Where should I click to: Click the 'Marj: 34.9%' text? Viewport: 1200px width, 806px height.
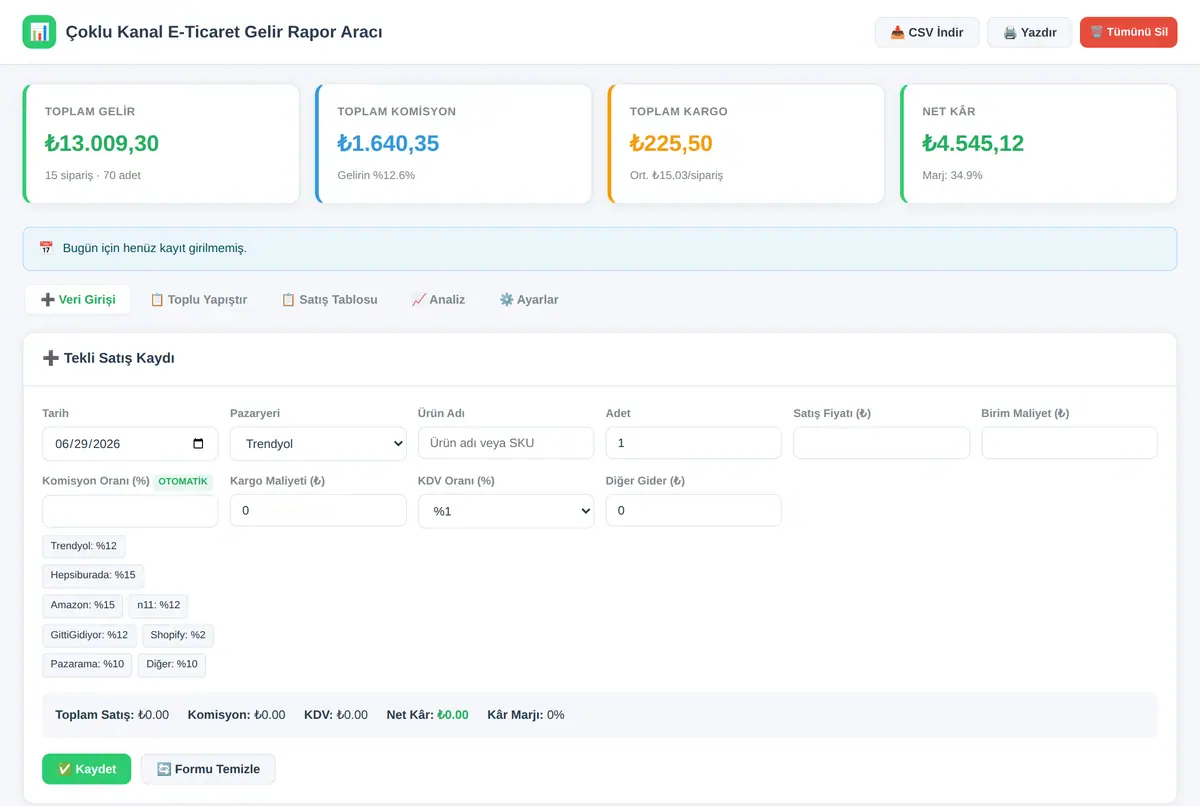click(x=952, y=175)
